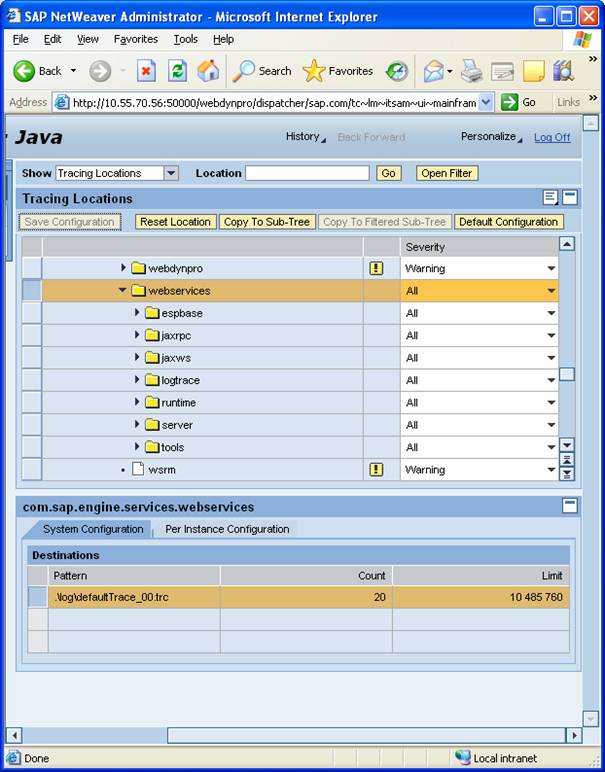Open Severity dropdown for webdynpro
The image size is (605, 772).
(550, 269)
